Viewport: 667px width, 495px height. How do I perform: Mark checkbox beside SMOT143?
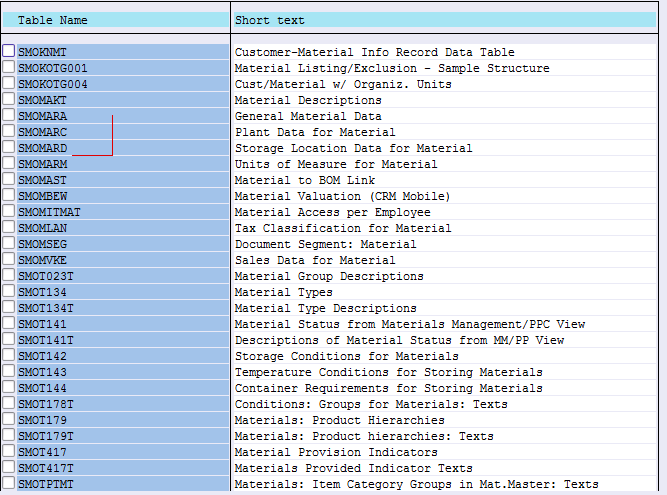(x=9, y=371)
